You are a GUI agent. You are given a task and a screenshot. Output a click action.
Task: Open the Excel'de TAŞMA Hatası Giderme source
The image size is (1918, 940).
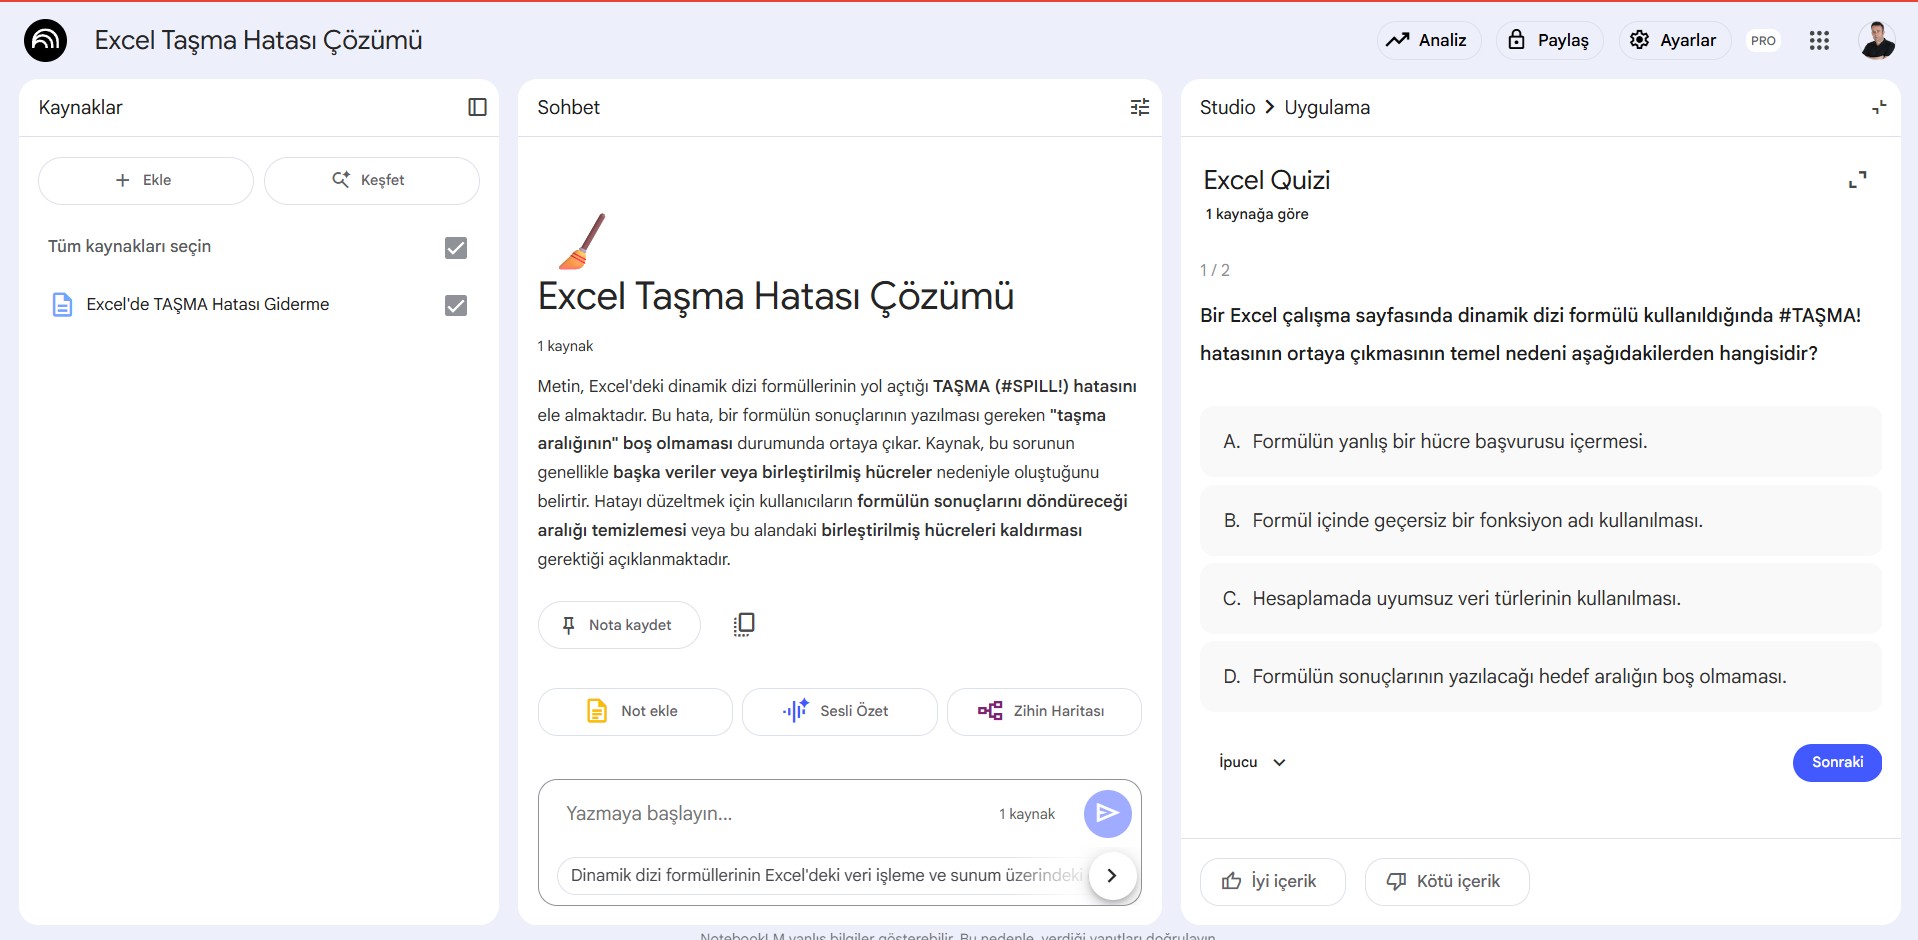pos(207,304)
